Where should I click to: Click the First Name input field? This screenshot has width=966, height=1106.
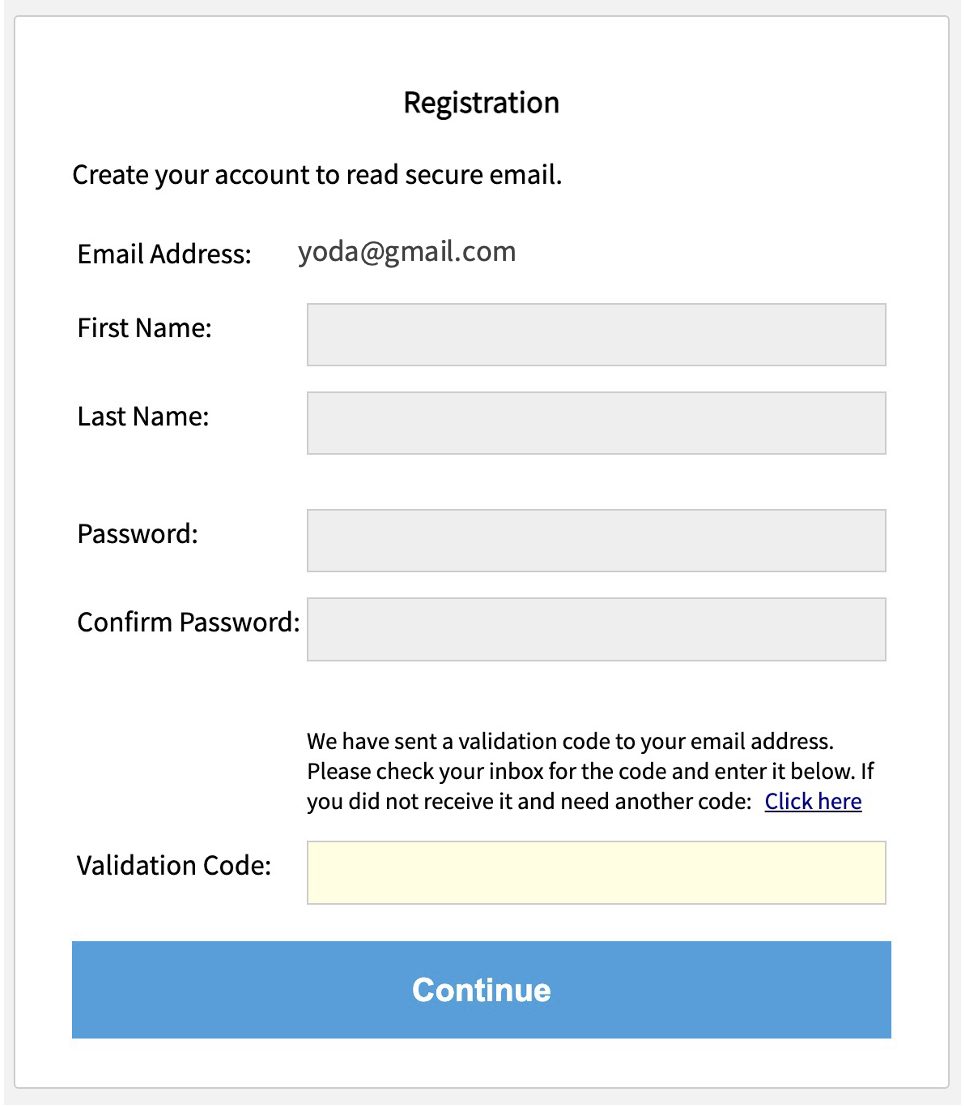tap(596, 335)
